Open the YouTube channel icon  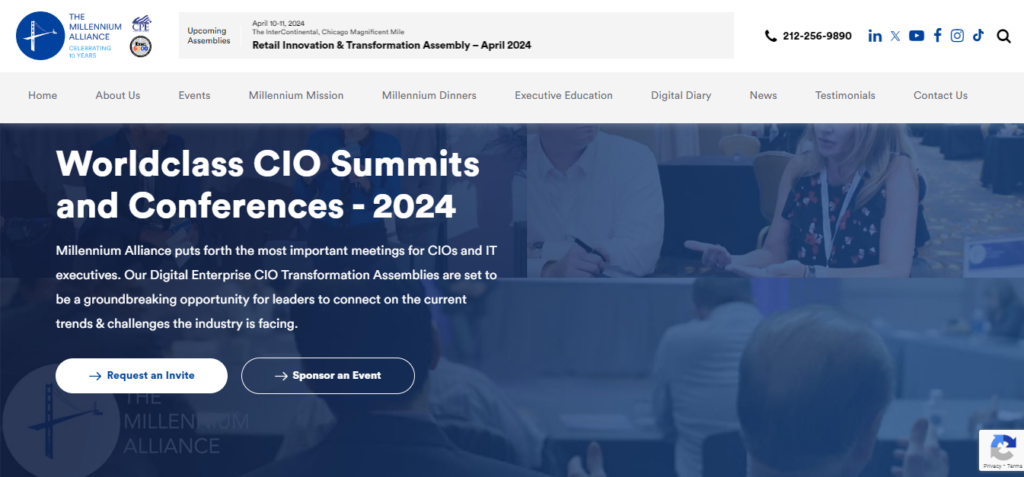[916, 36]
